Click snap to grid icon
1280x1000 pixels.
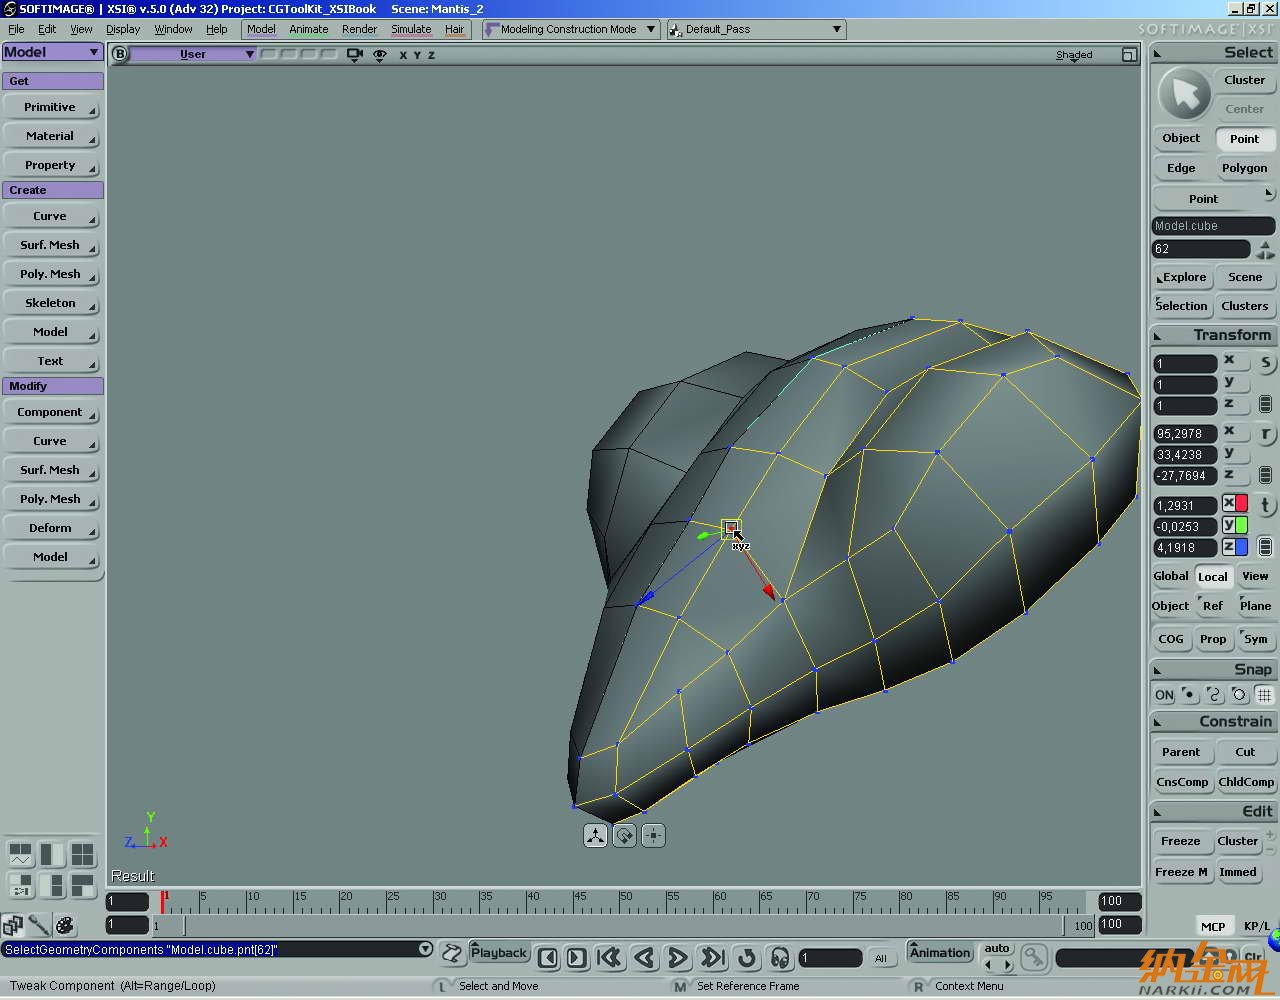point(1264,694)
